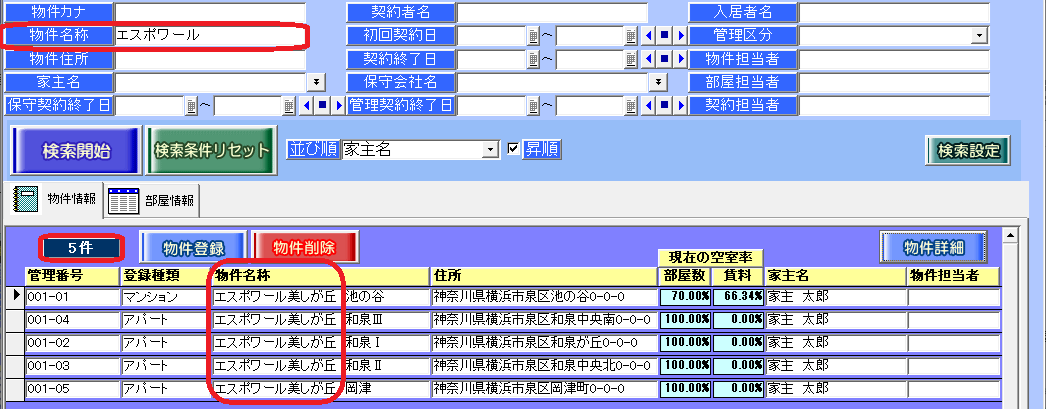The width and height of the screenshot is (1046, 409).
Task: Switch to the 部屋情報 tab
Action: (x=168, y=200)
